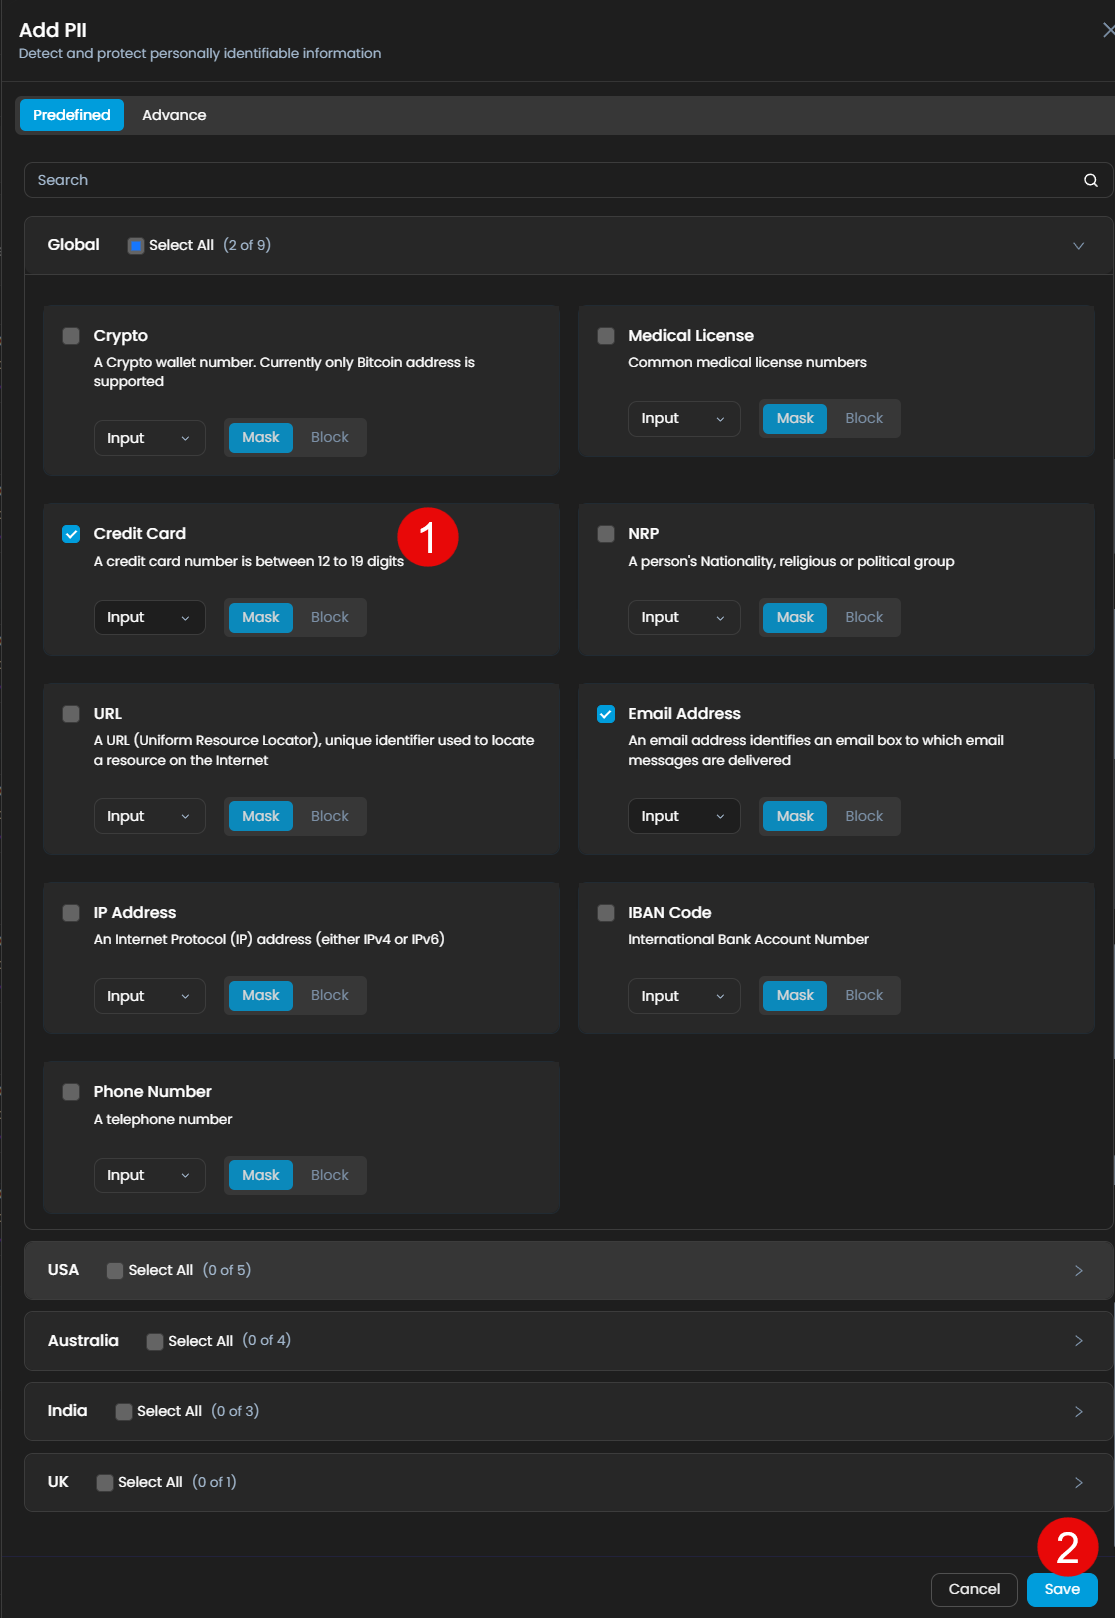Click the Save button
1115x1618 pixels.
click(x=1061, y=1589)
